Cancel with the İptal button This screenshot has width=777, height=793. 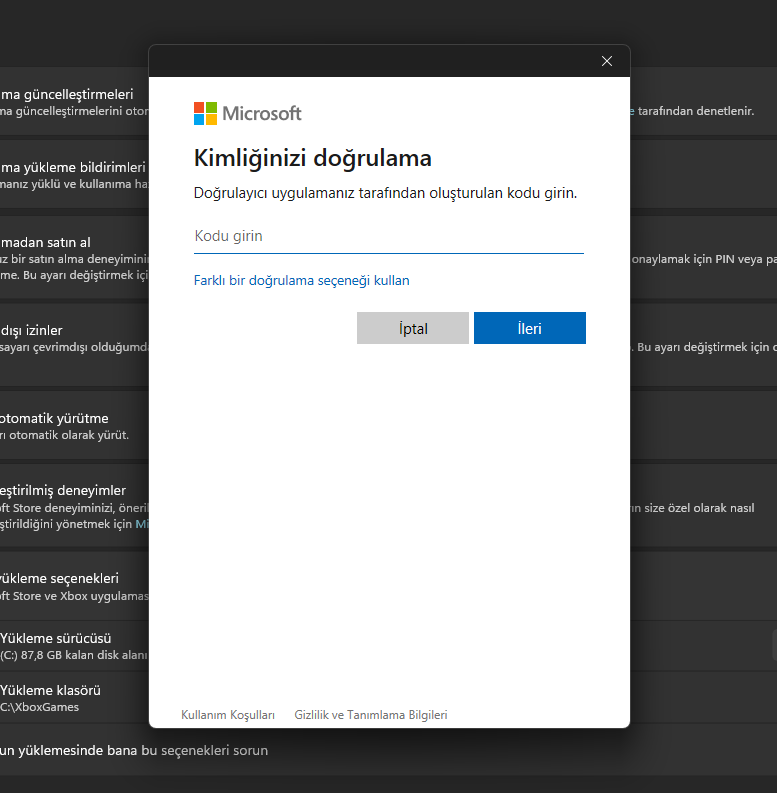coord(413,328)
